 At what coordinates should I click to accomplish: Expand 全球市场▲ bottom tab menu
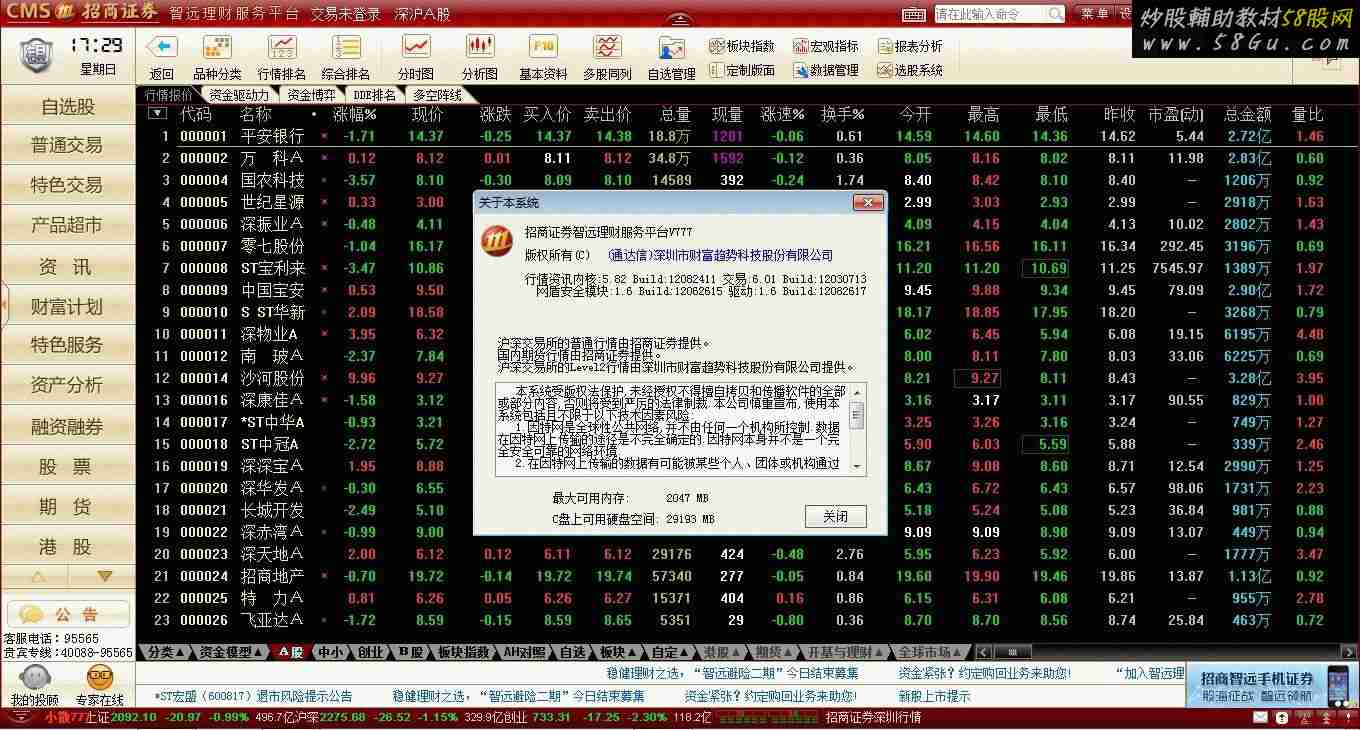930,652
